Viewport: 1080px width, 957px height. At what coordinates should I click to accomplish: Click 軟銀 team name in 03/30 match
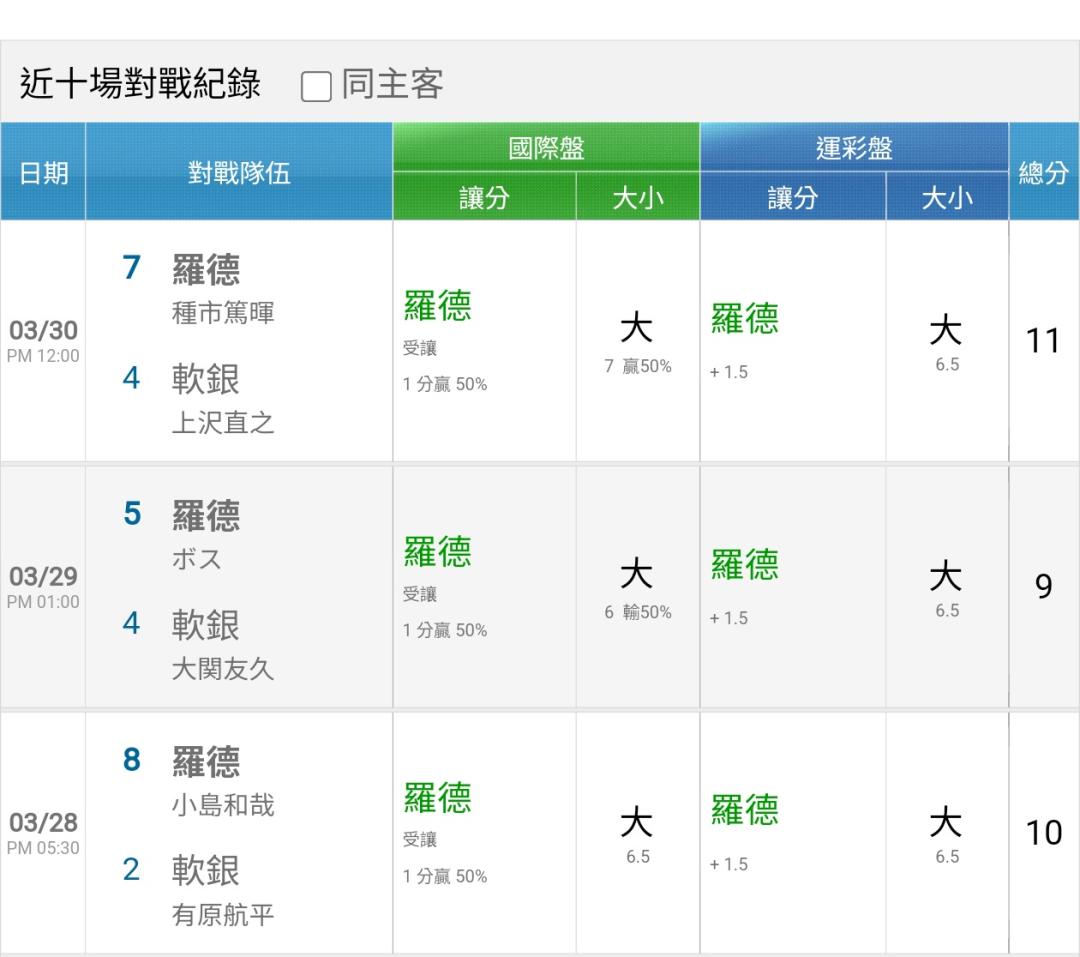206,379
